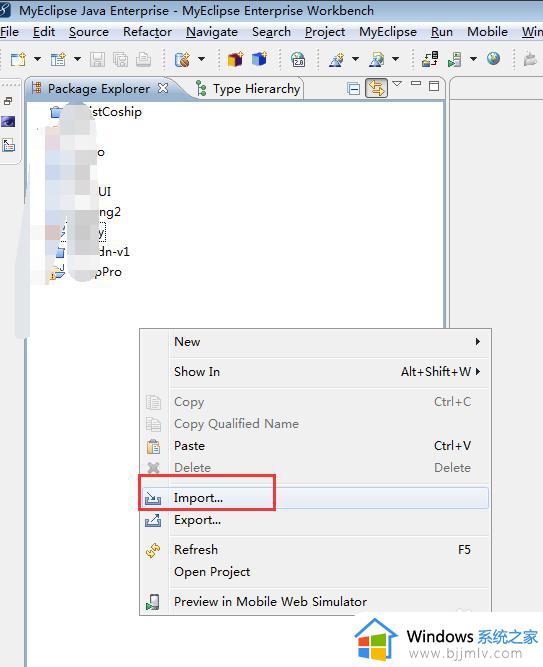Open the Refactor menu
This screenshot has height=667, width=543.
[x=147, y=32]
